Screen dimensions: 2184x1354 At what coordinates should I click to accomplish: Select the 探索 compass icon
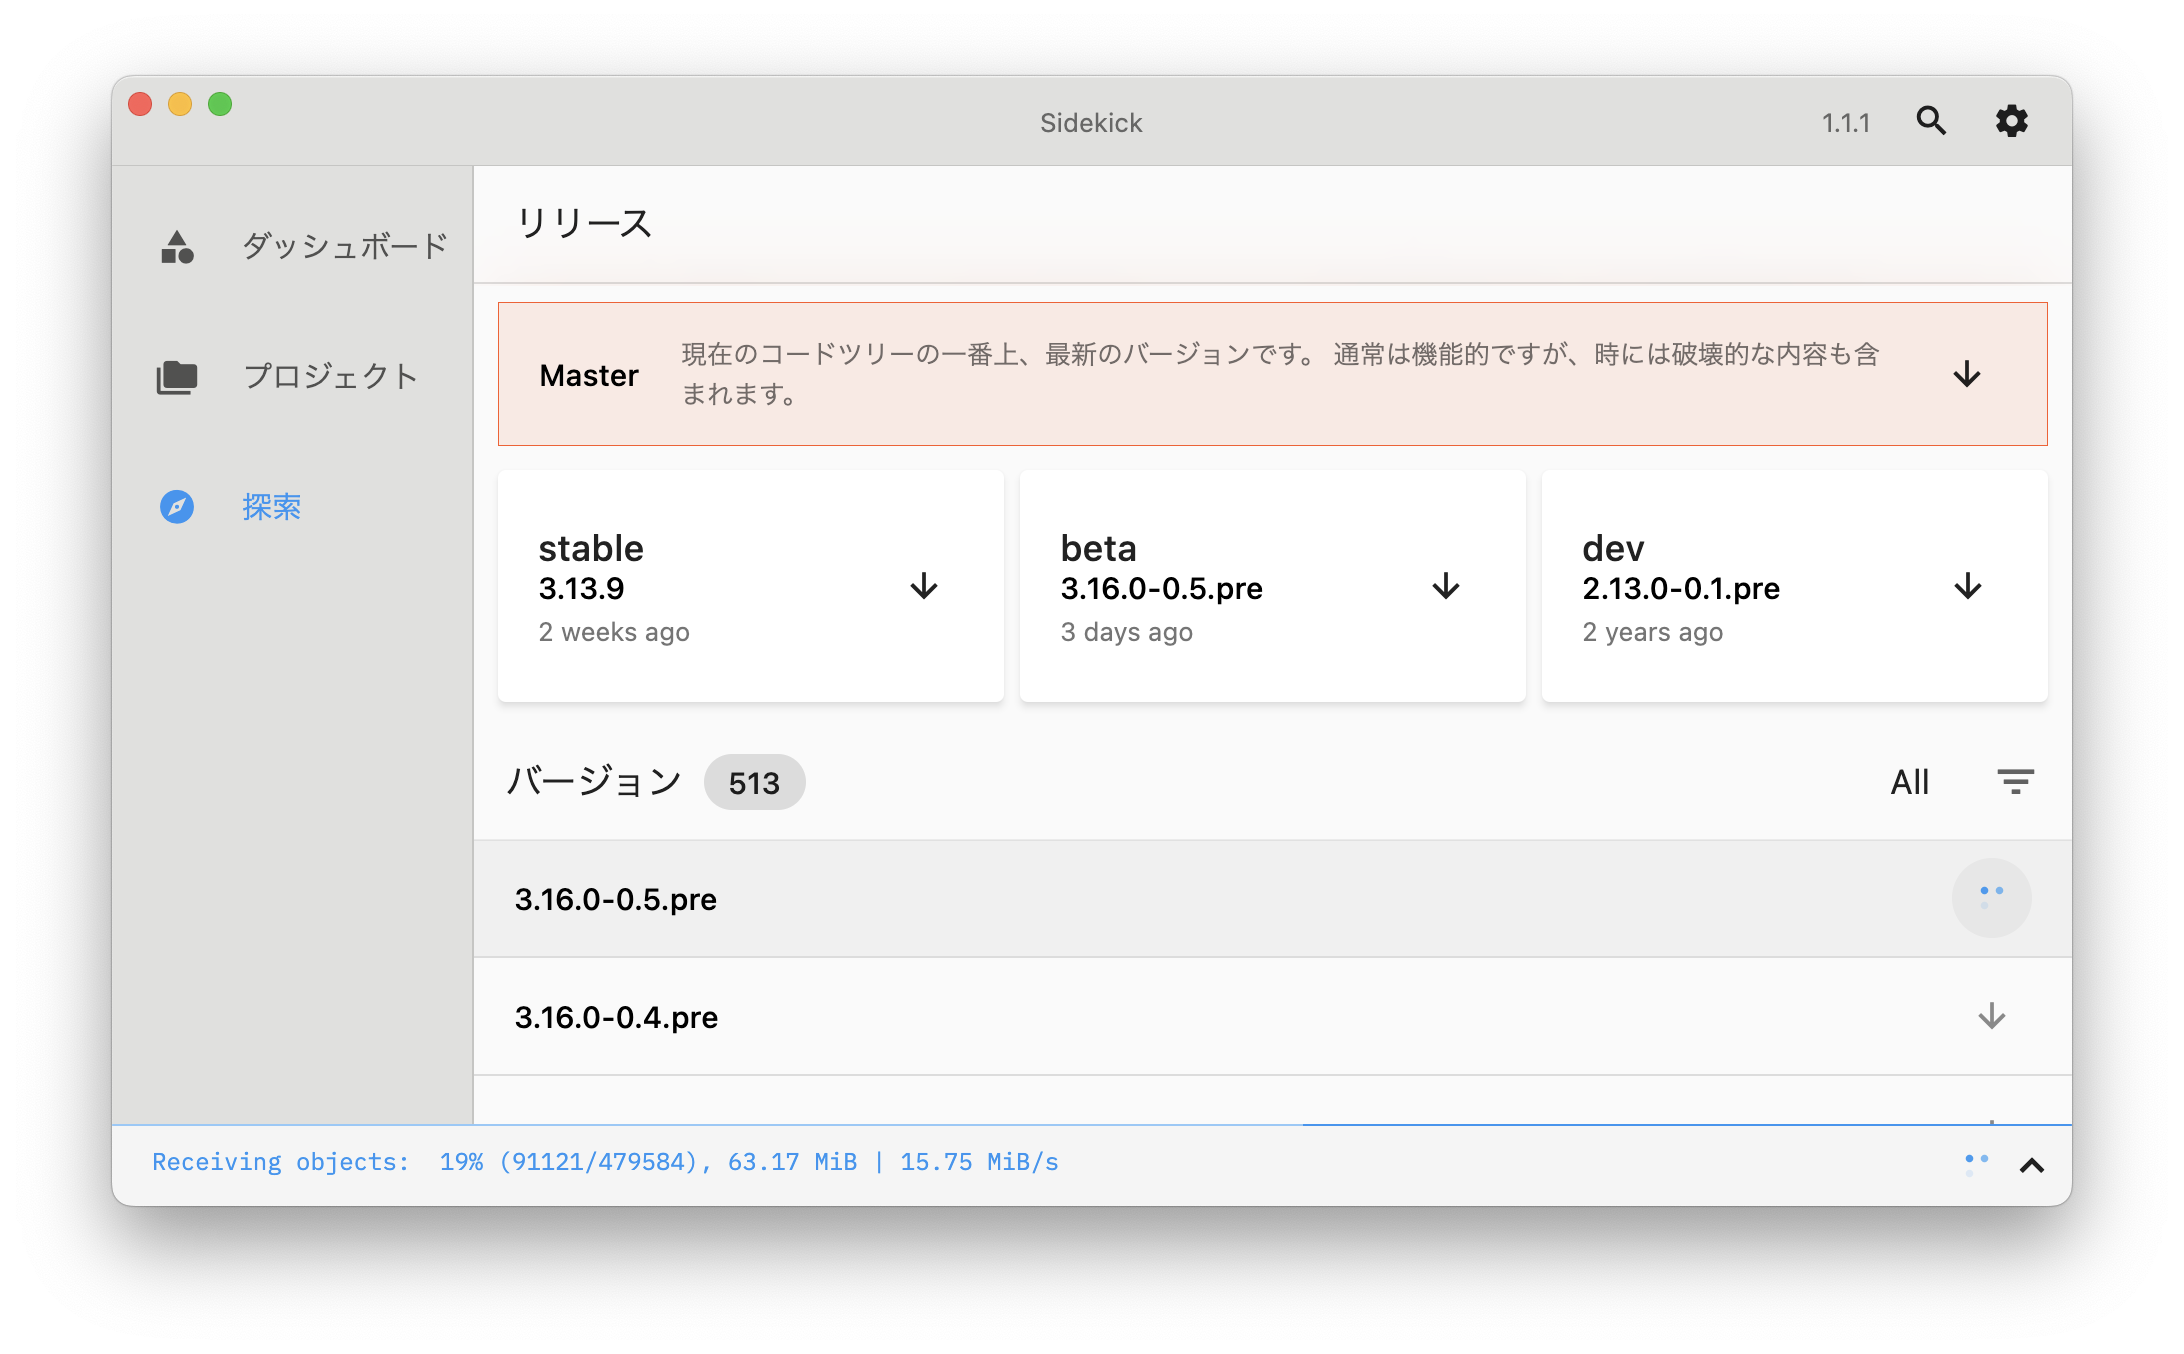click(177, 507)
